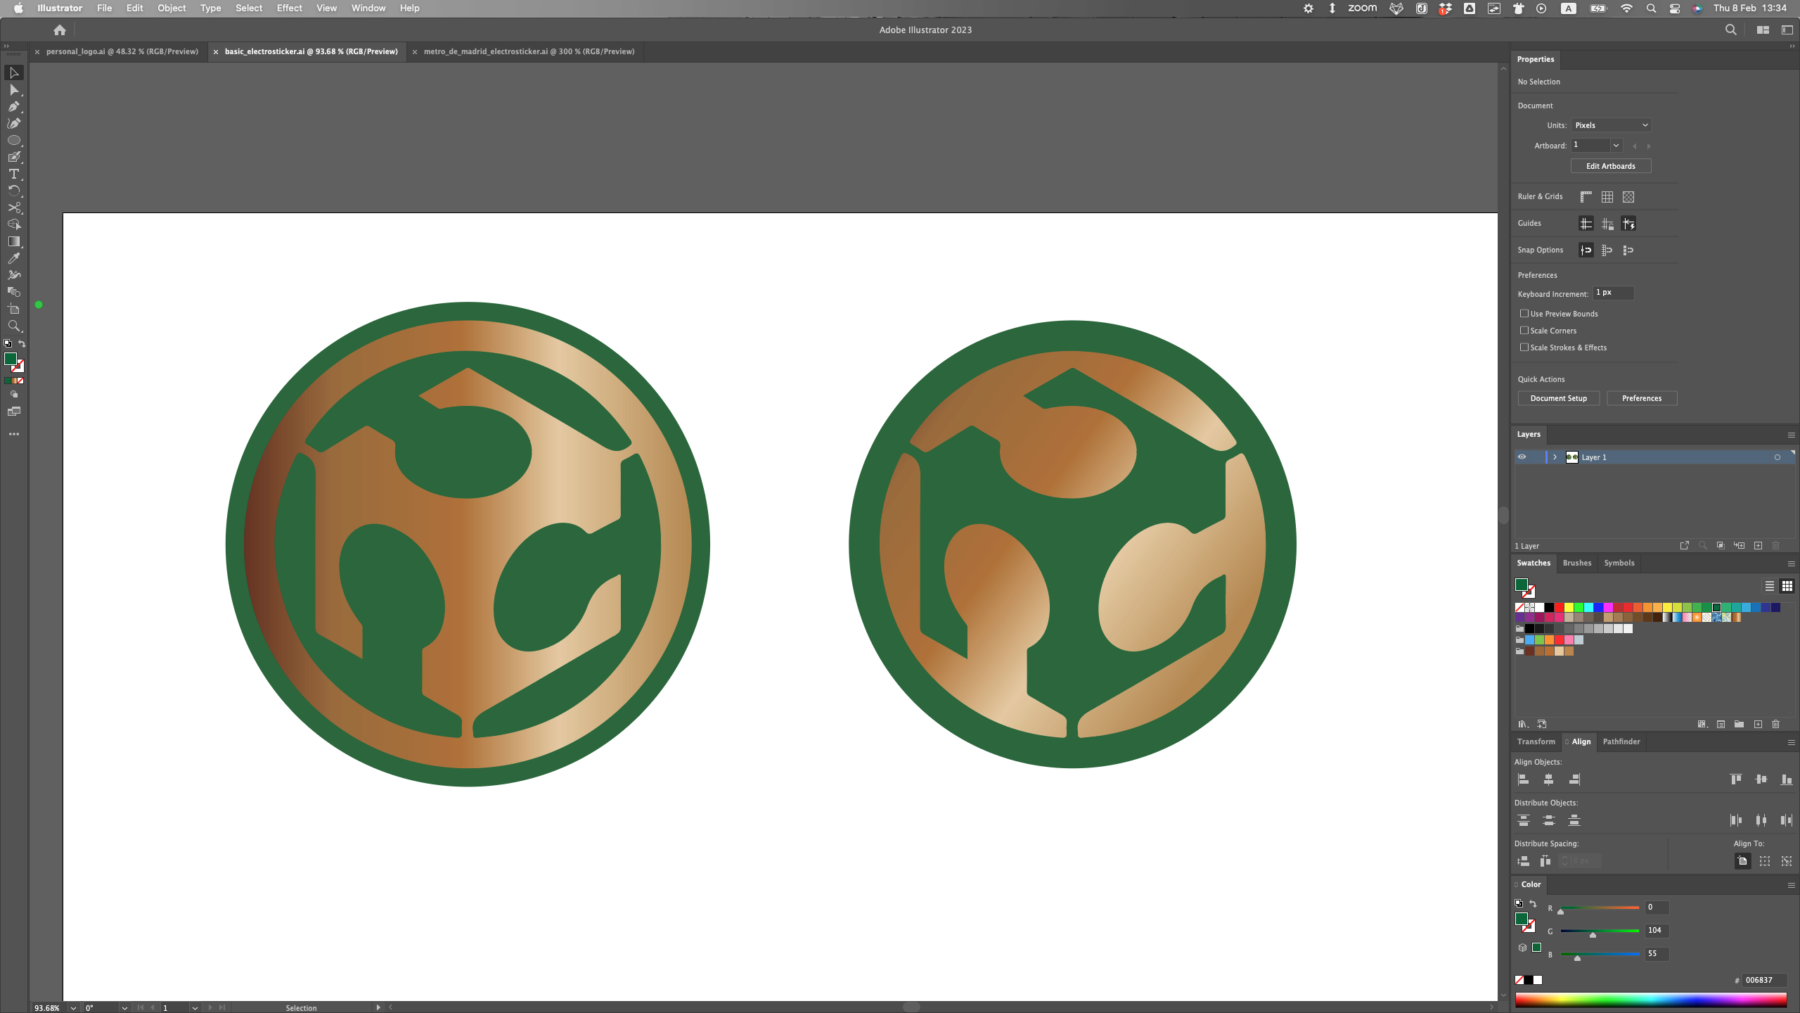This screenshot has height=1013, width=1800.
Task: Toggle transparency grid button
Action: tap(1628, 197)
